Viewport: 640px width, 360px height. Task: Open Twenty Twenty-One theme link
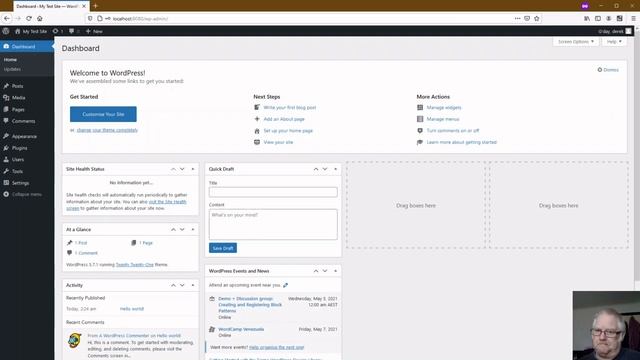(x=135, y=265)
